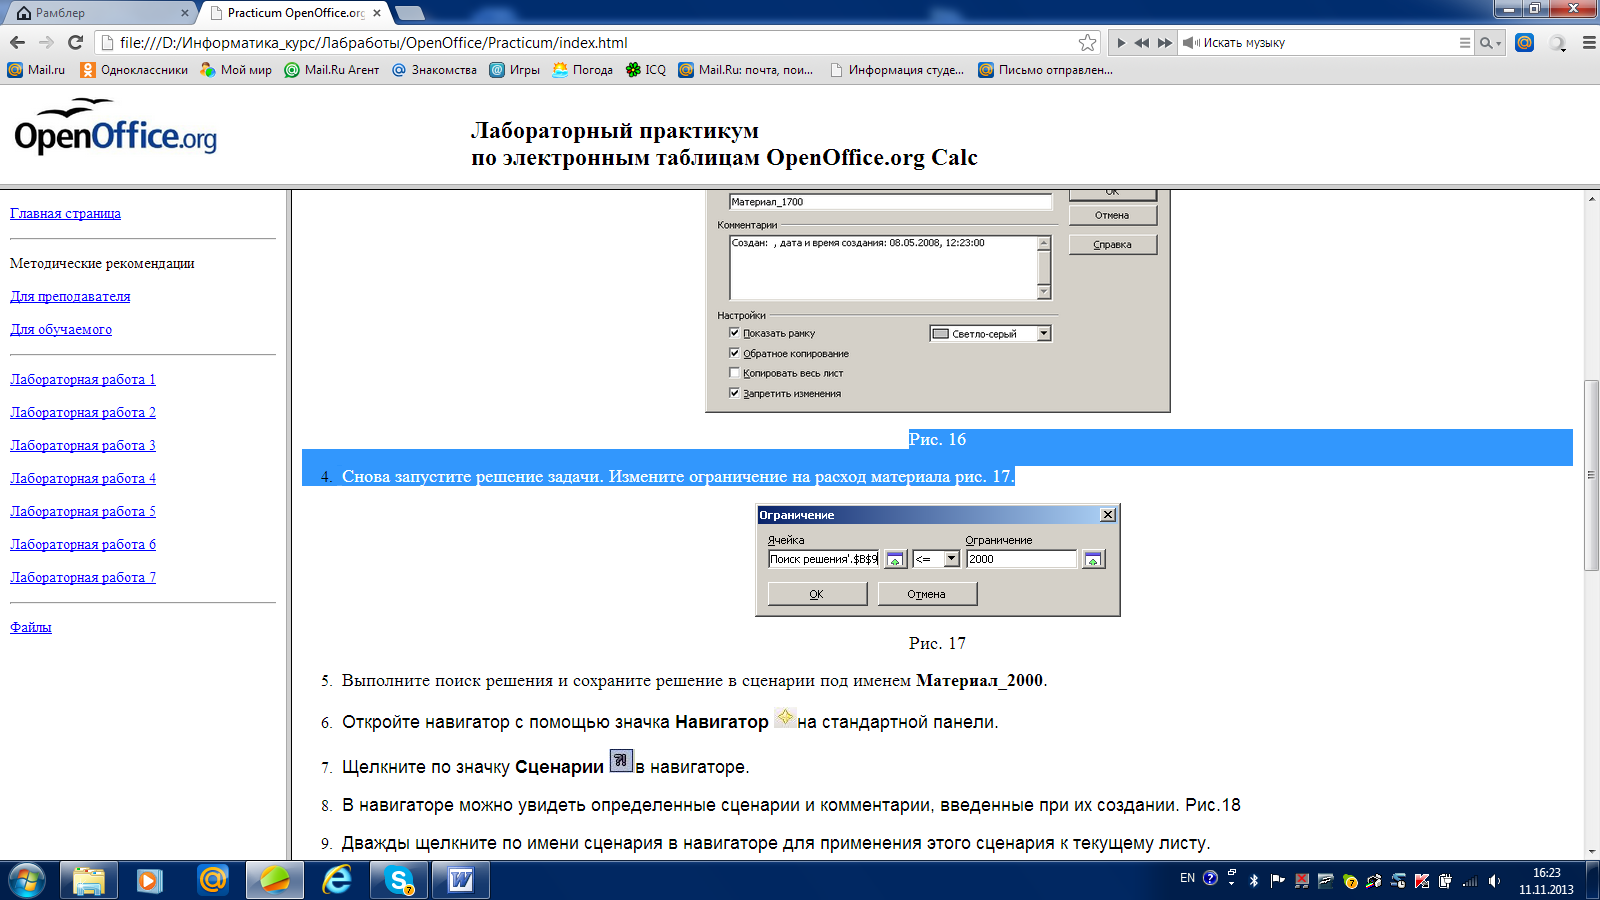The image size is (1600, 900).
Task: Toggle 'Показать рамку' checkbox in Рис. 16
Action: (734, 333)
